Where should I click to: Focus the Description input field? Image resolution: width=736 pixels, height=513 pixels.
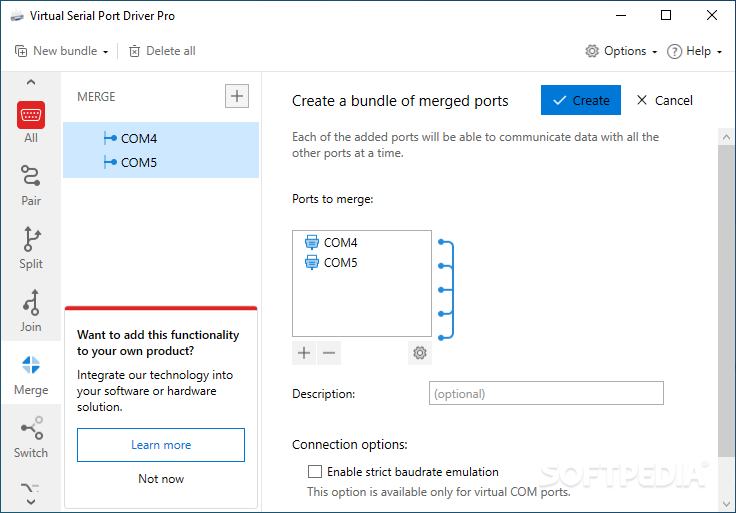(x=546, y=393)
